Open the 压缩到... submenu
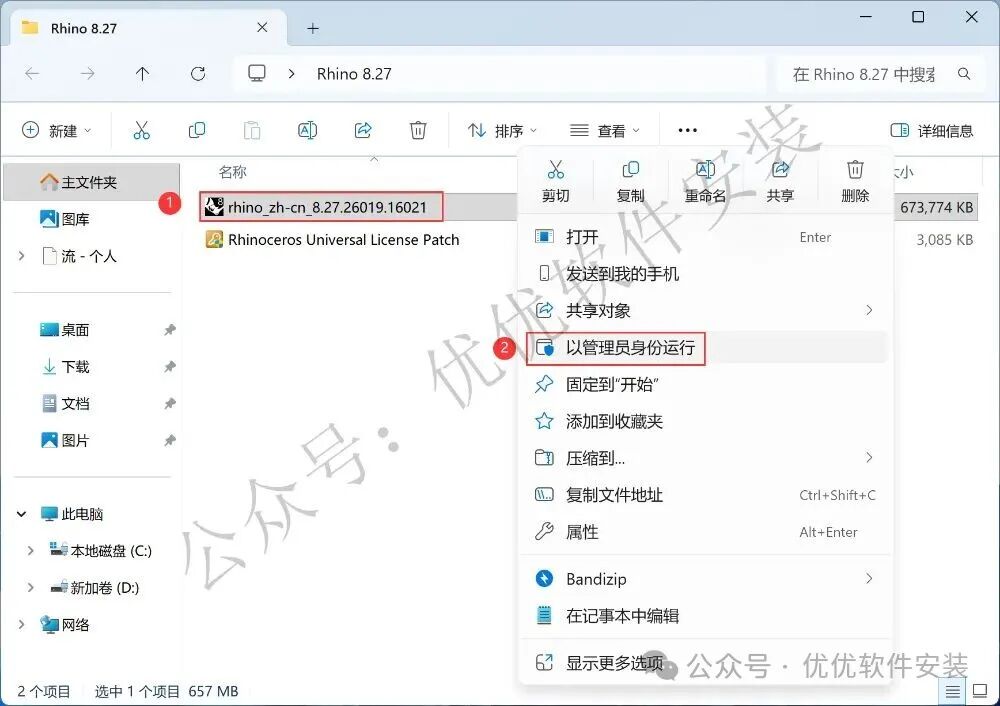 pyautogui.click(x=706, y=458)
